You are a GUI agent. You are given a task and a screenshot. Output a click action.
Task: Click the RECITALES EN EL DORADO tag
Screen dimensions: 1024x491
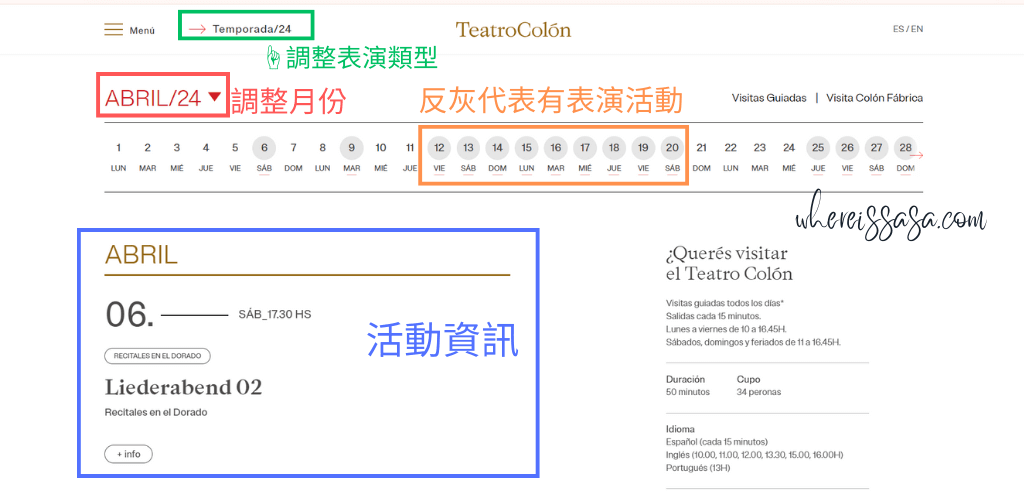click(x=157, y=356)
